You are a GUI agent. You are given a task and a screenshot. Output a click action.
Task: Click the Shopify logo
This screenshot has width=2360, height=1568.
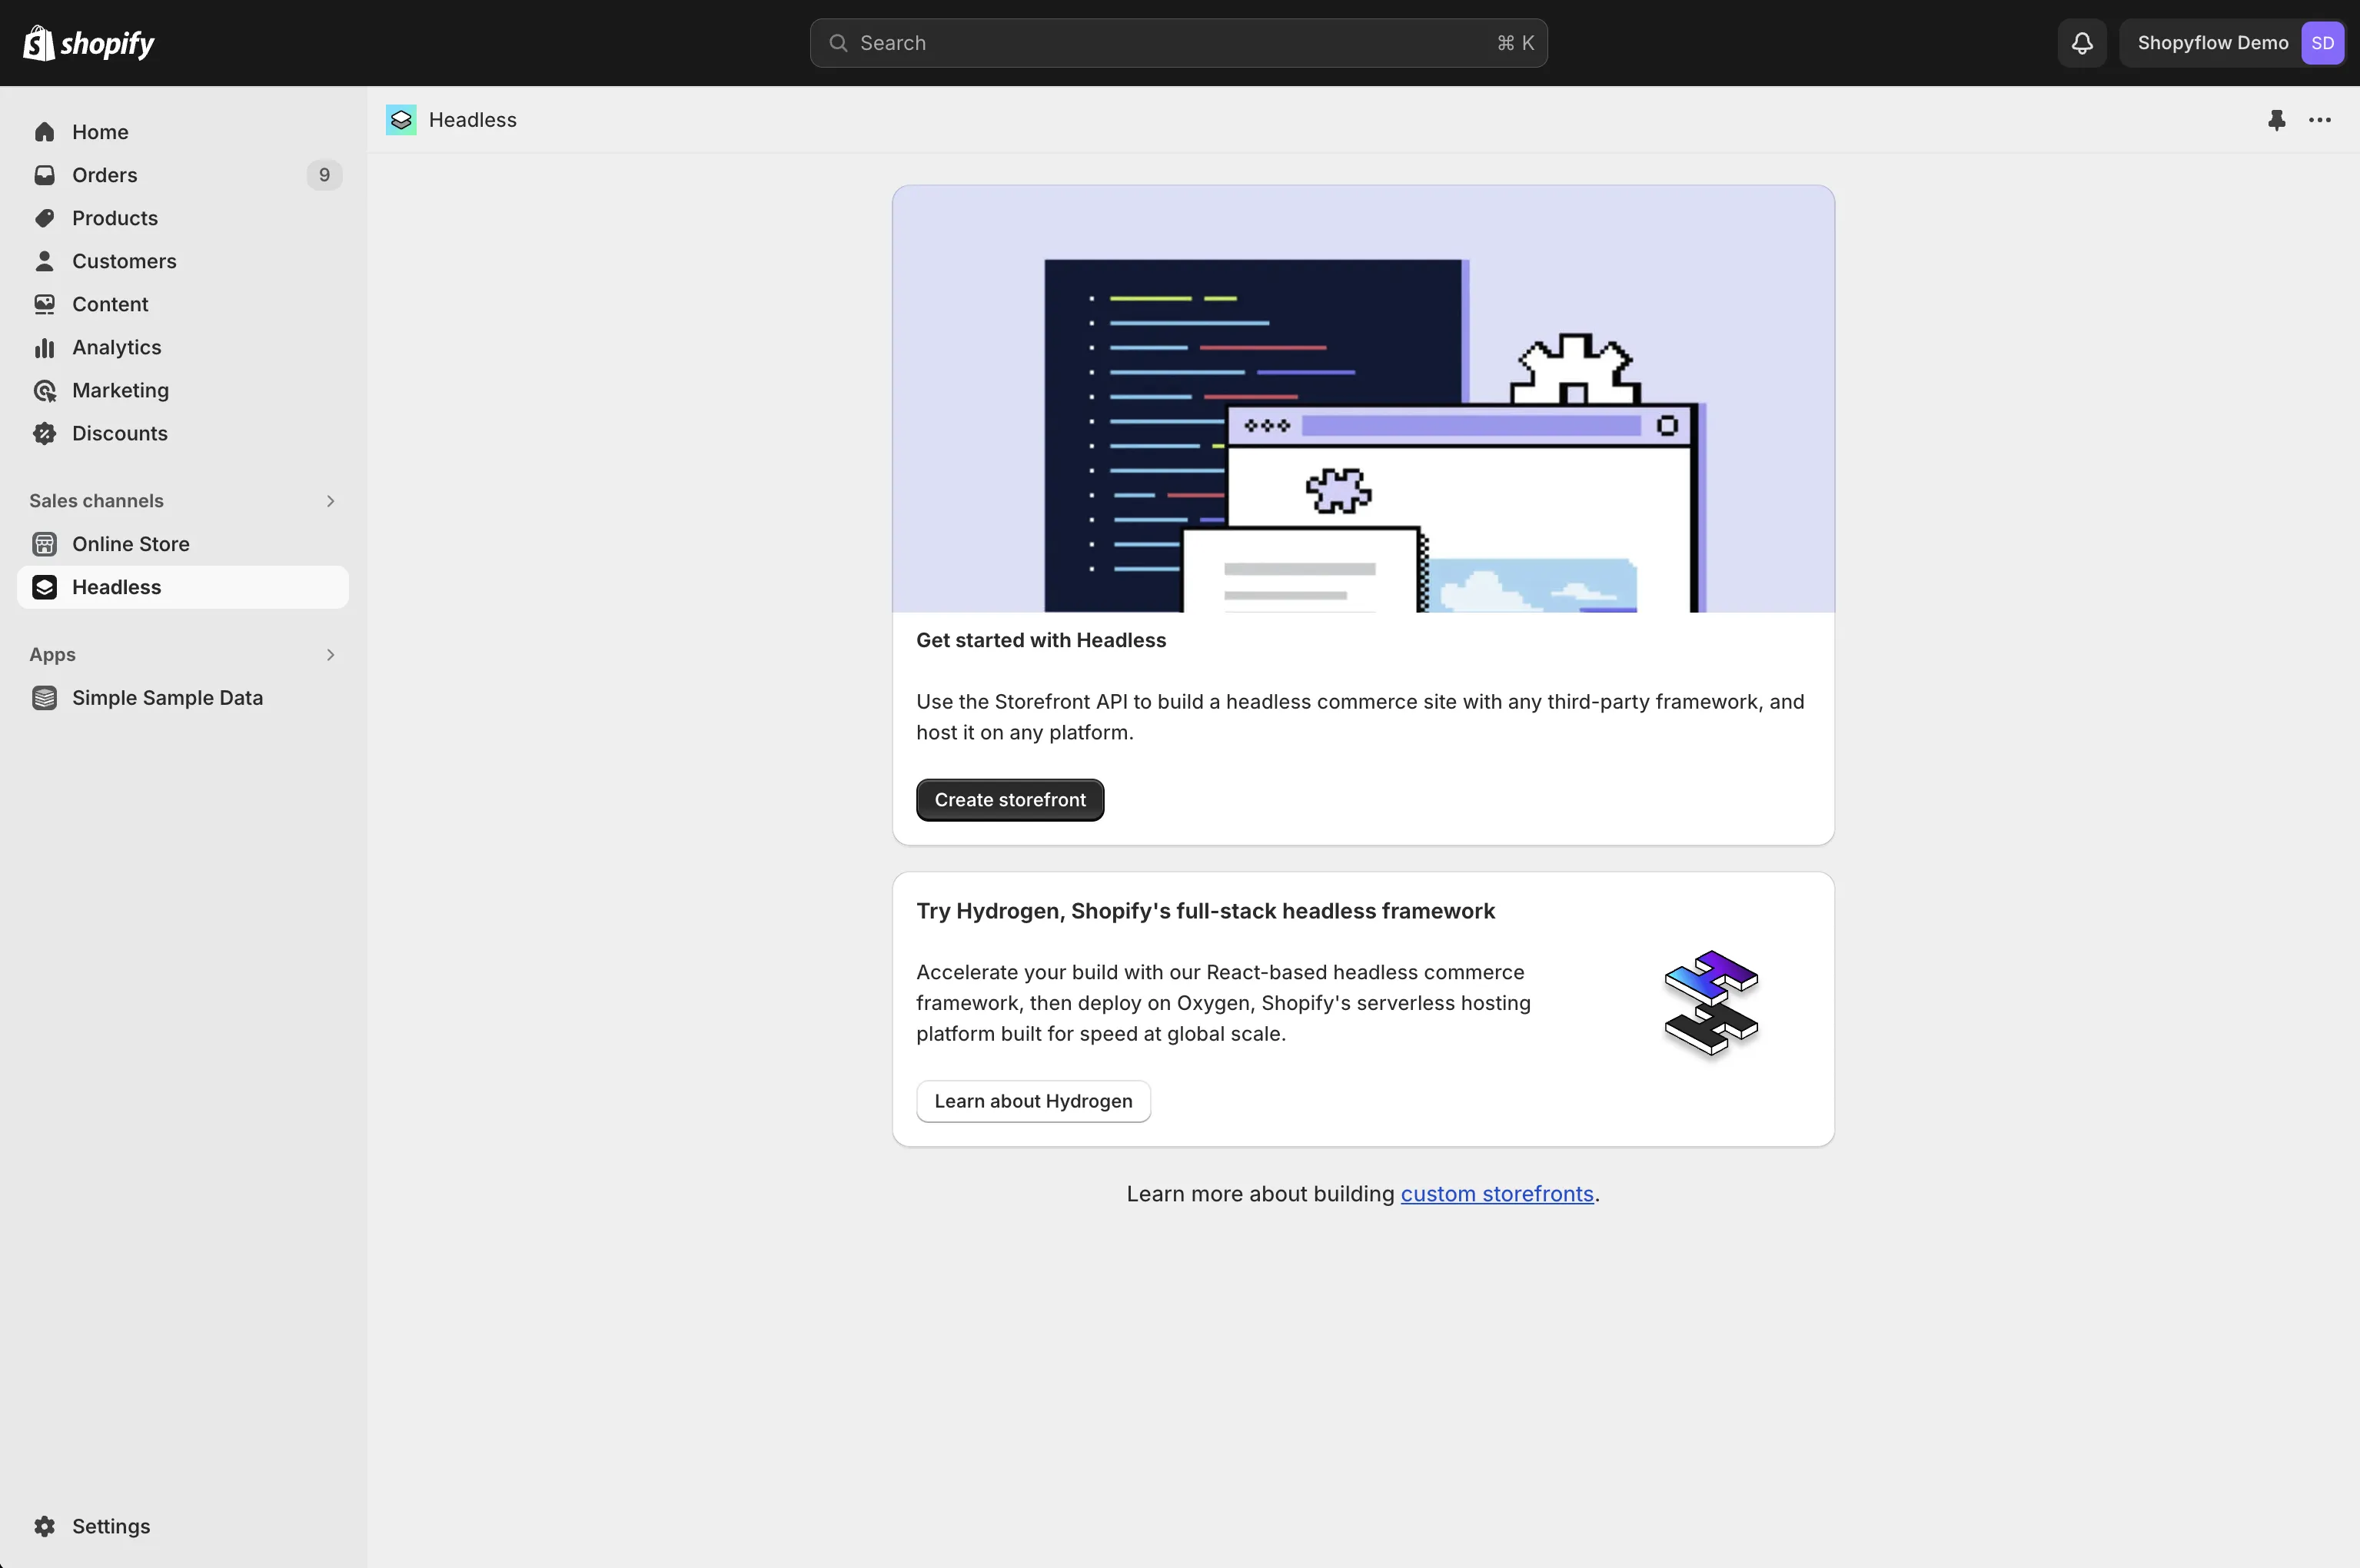89,43
